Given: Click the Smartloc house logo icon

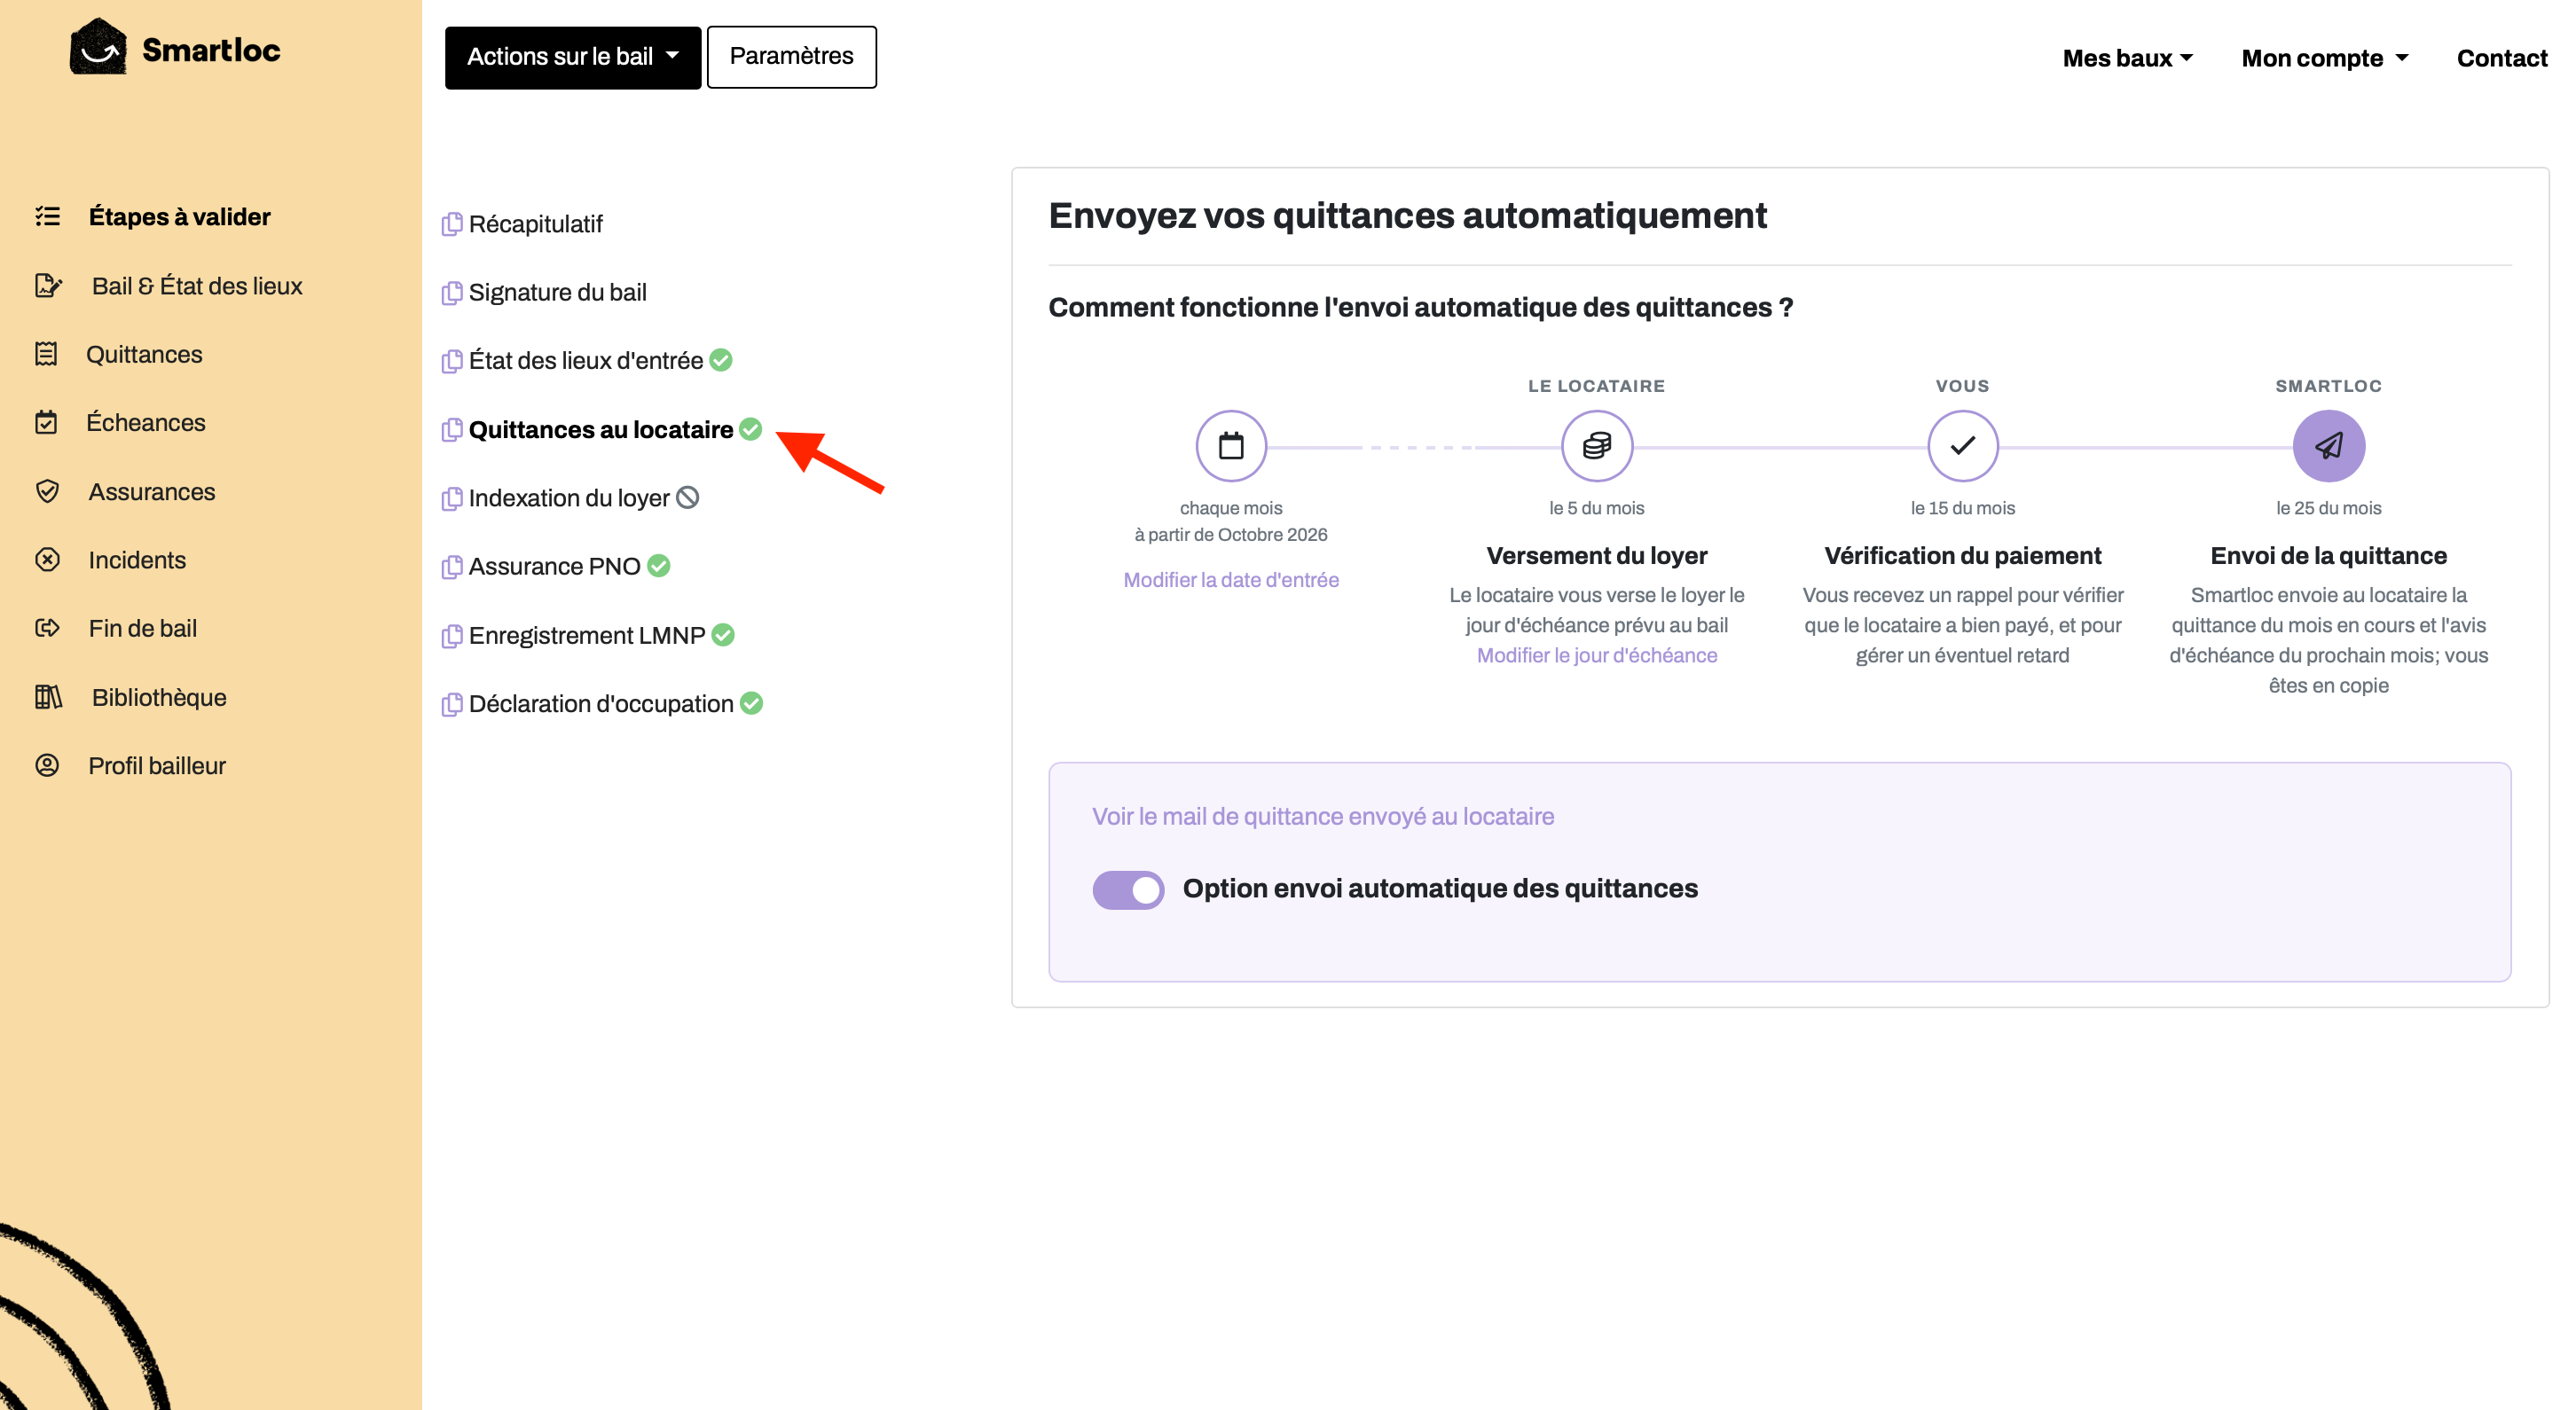Looking at the screenshot, I should tap(98, 47).
